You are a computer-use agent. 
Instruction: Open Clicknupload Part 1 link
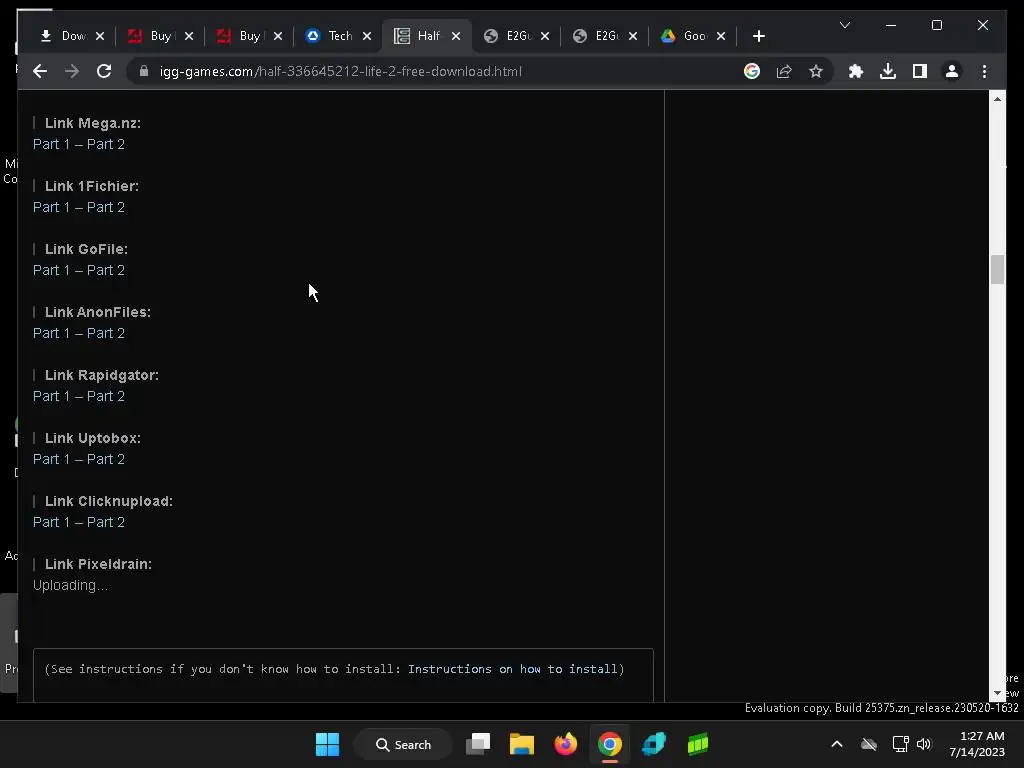point(51,522)
